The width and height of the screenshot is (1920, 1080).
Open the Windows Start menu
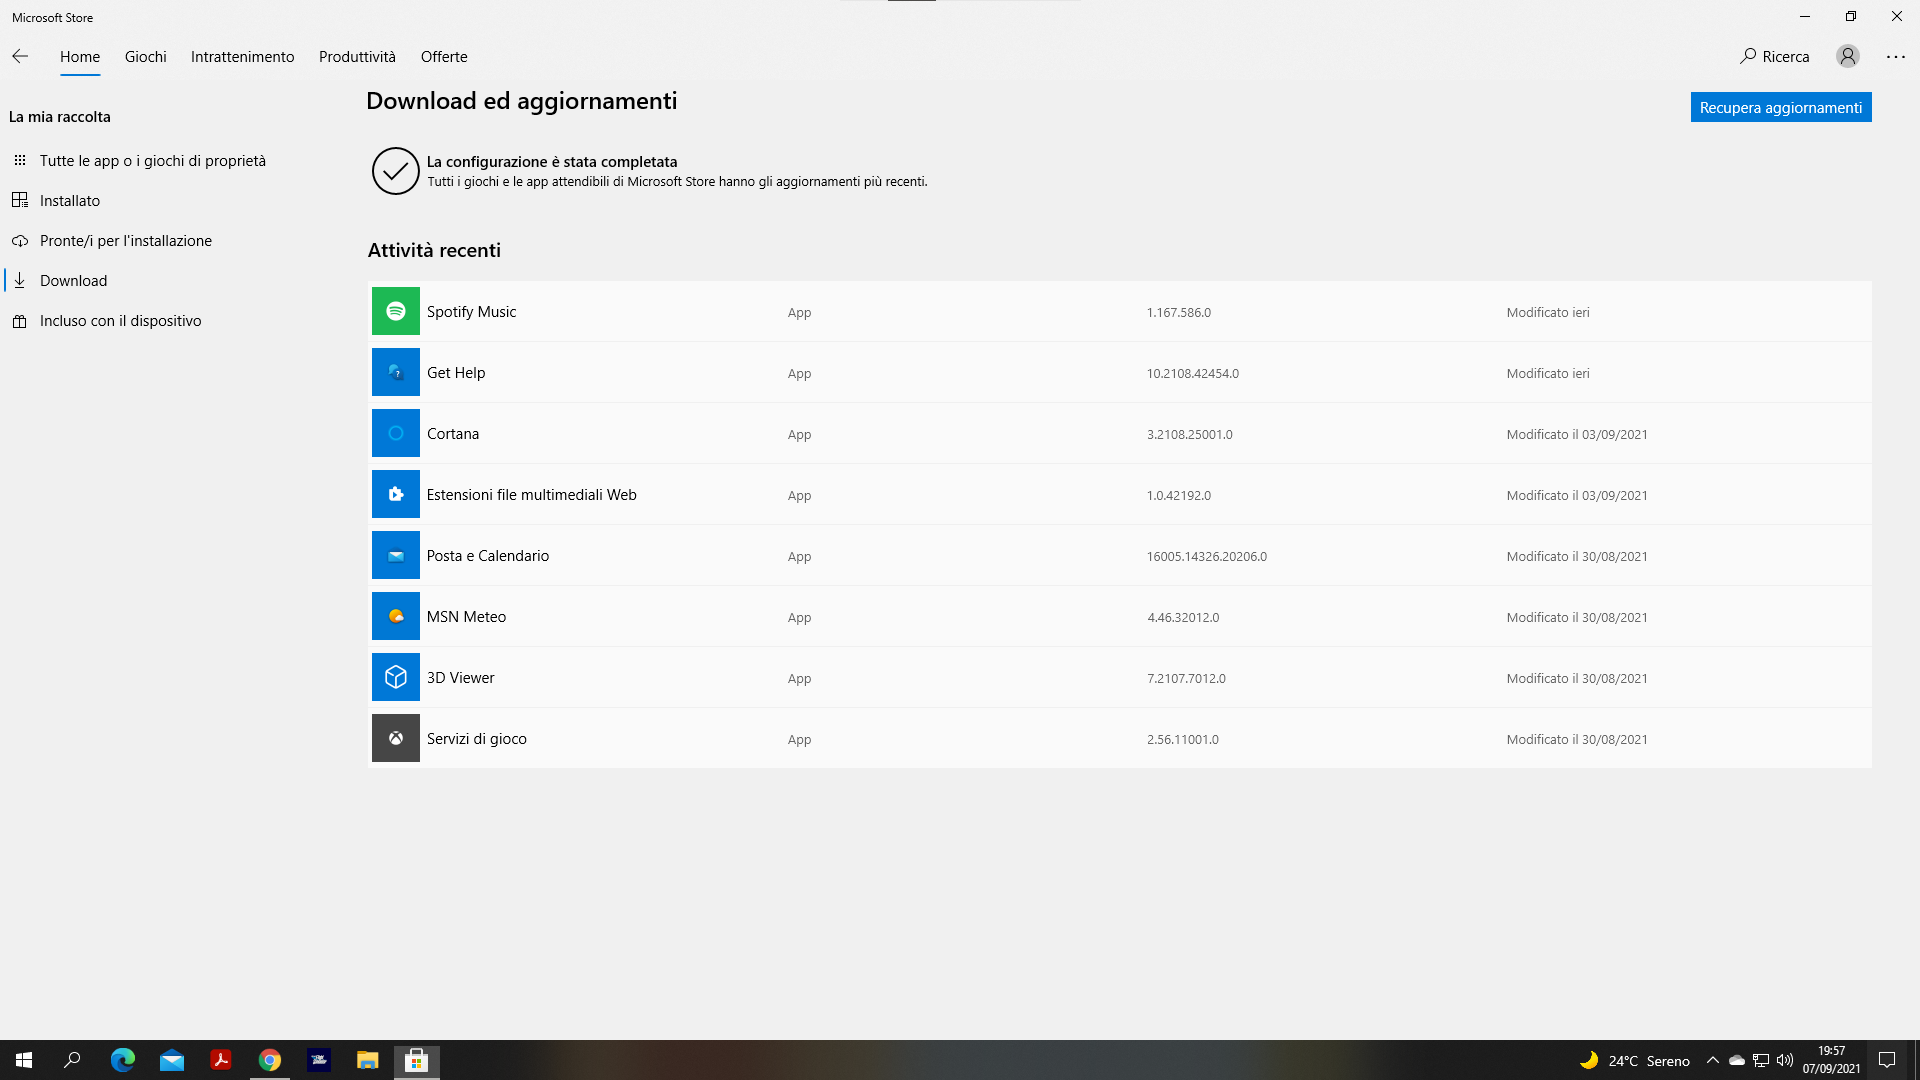tap(24, 1060)
